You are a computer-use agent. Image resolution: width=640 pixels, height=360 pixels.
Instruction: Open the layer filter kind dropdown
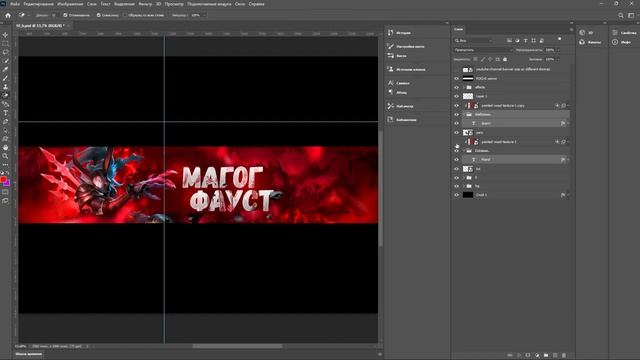[x=473, y=40]
